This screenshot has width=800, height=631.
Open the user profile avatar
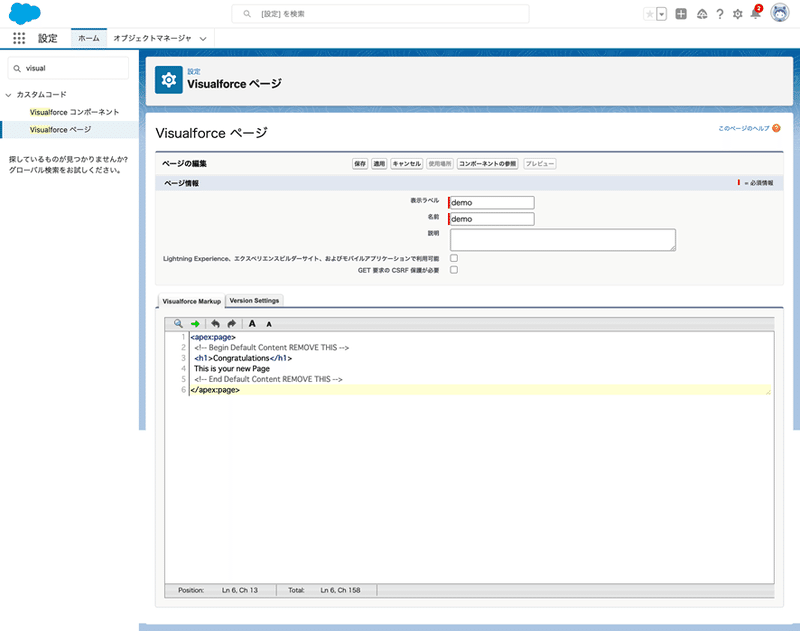(780, 13)
